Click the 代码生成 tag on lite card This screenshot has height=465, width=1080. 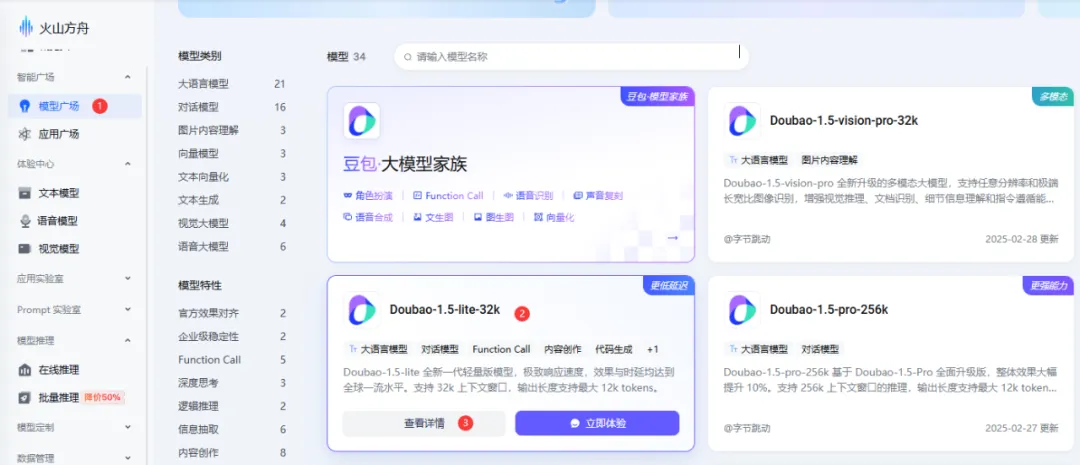point(614,349)
